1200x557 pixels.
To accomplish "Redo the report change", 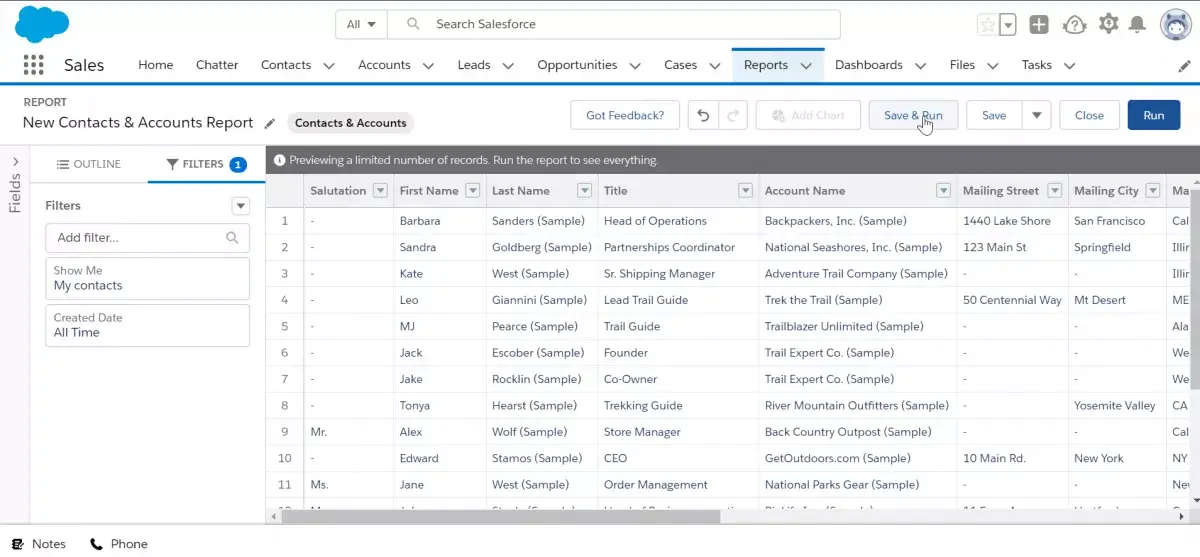I will 733,115.
